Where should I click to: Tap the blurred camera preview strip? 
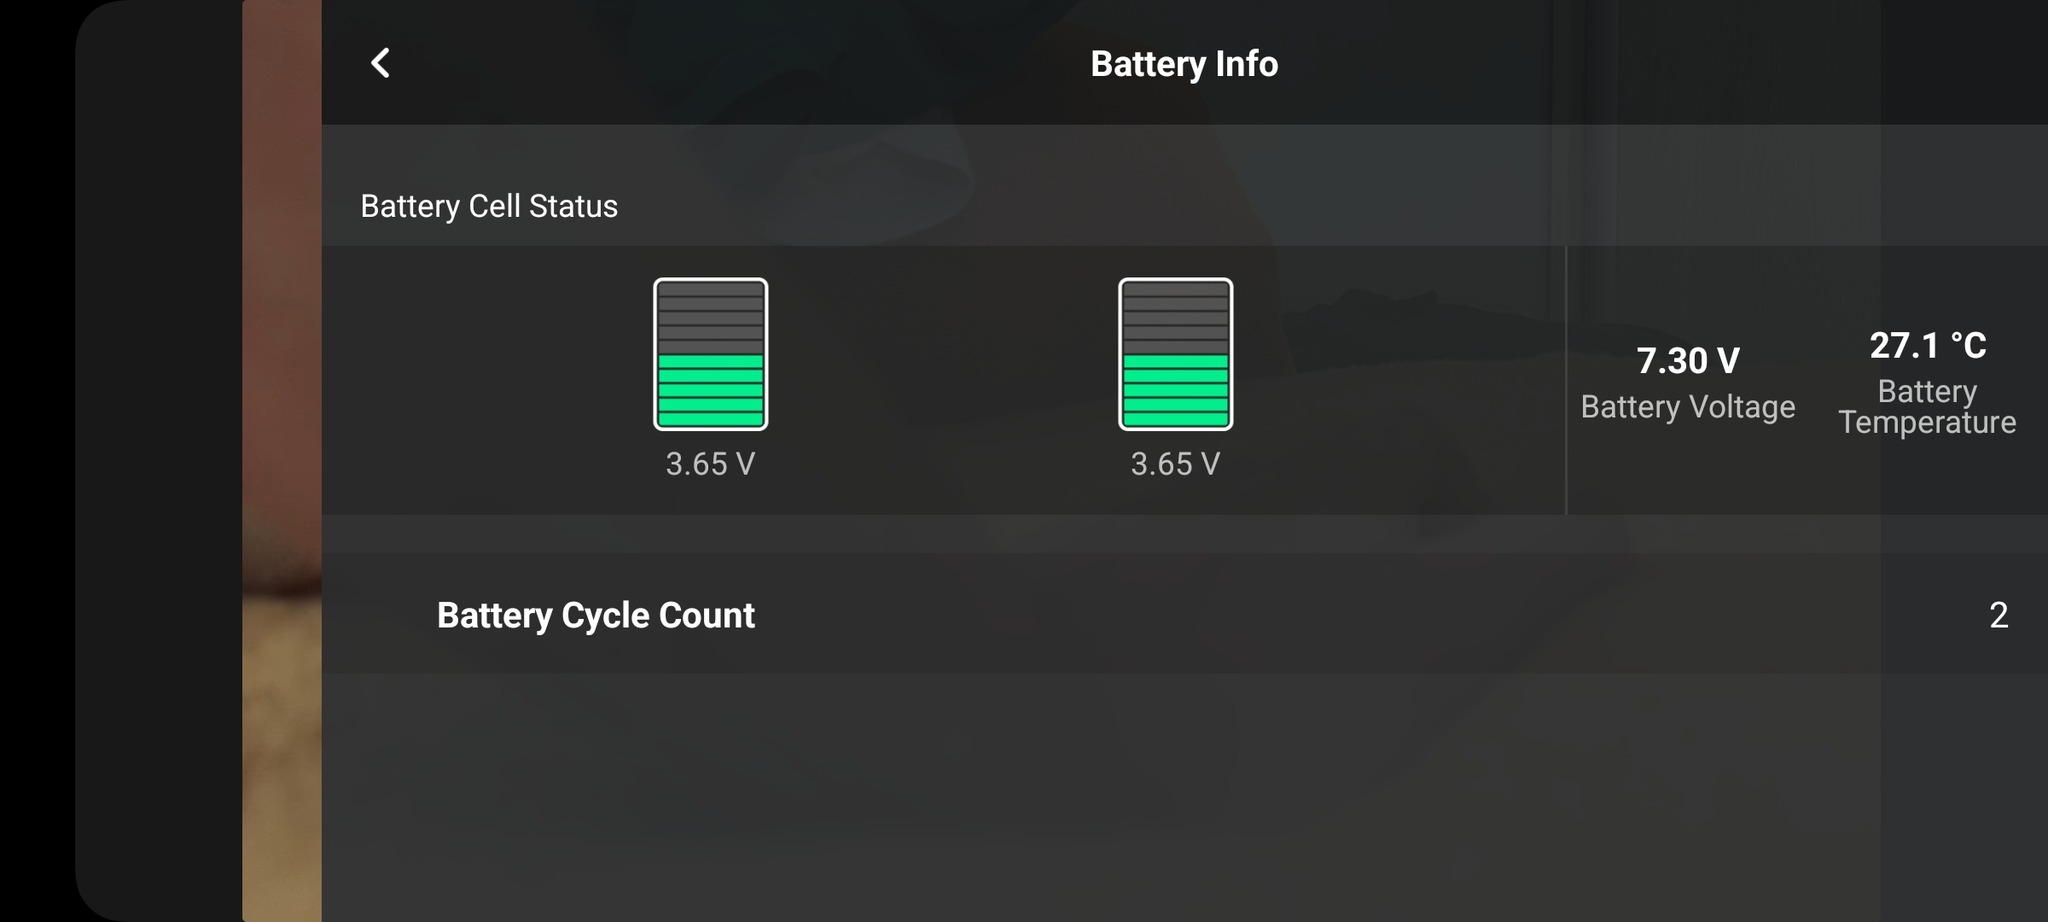pyautogui.click(x=282, y=460)
